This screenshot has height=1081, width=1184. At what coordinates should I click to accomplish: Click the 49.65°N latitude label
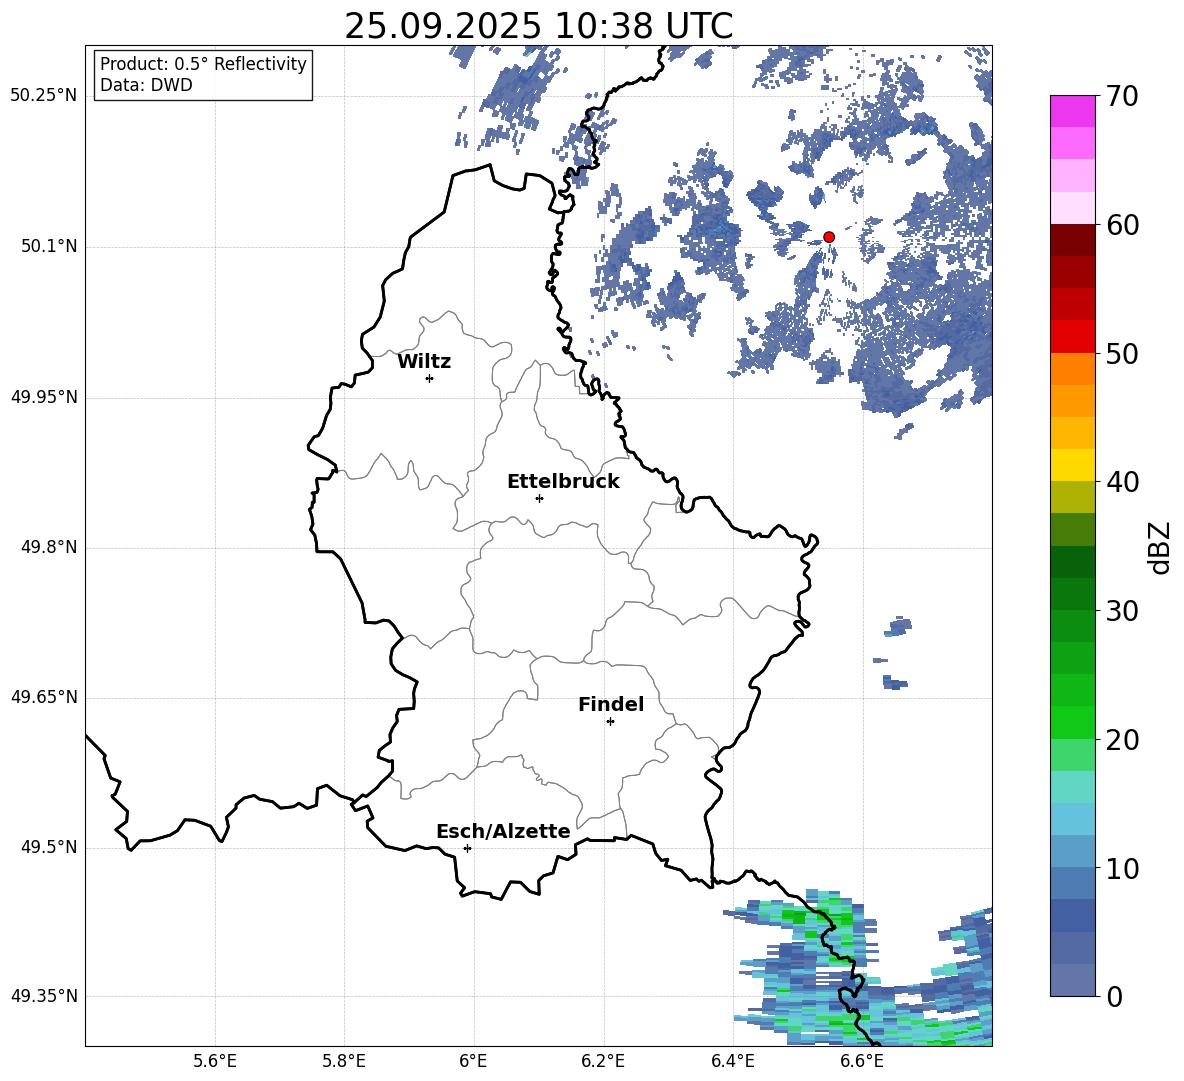pyautogui.click(x=44, y=697)
